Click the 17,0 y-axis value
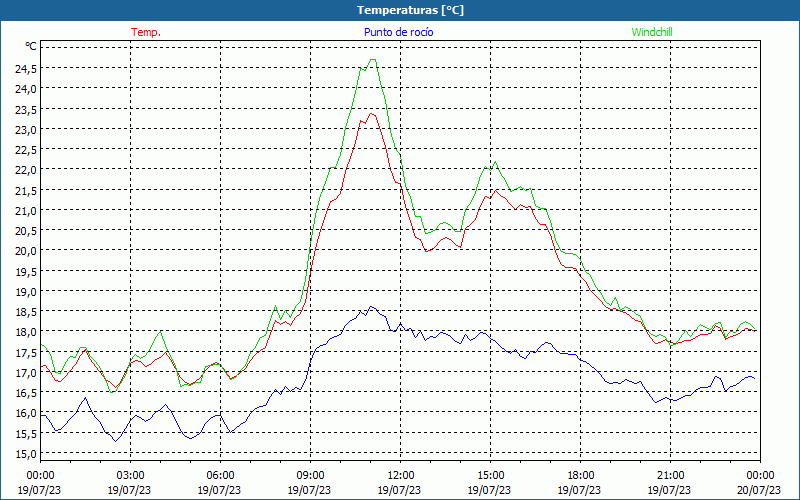The image size is (800, 500). 26,372
